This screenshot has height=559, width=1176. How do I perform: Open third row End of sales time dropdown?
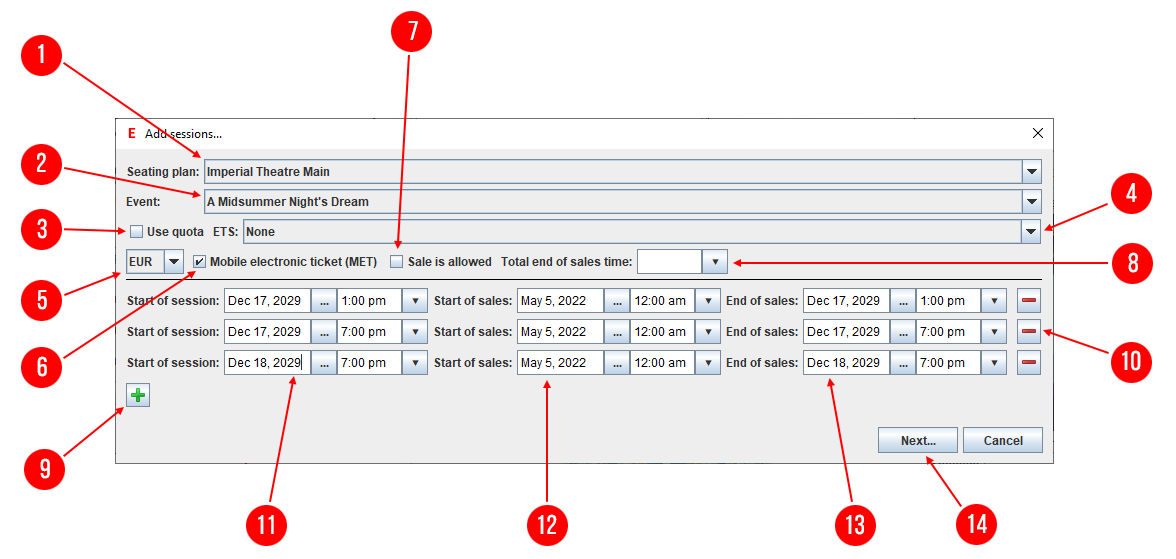coord(994,363)
